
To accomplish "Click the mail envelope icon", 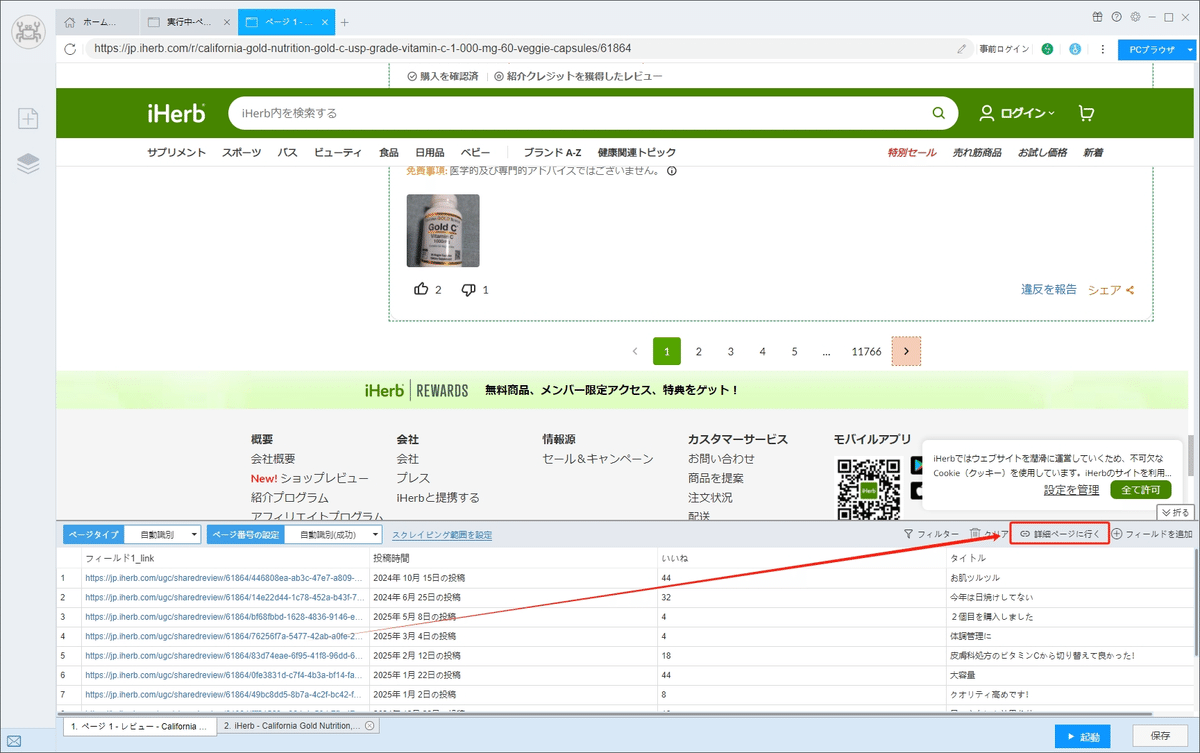I will (14, 741).
